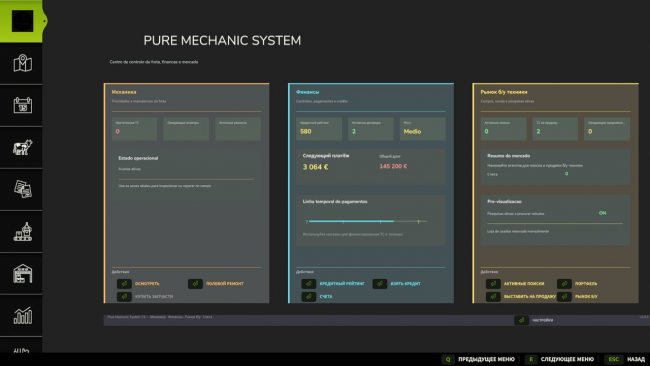Click the total debt amount 145 200 €
The width and height of the screenshot is (650, 366).
point(393,166)
